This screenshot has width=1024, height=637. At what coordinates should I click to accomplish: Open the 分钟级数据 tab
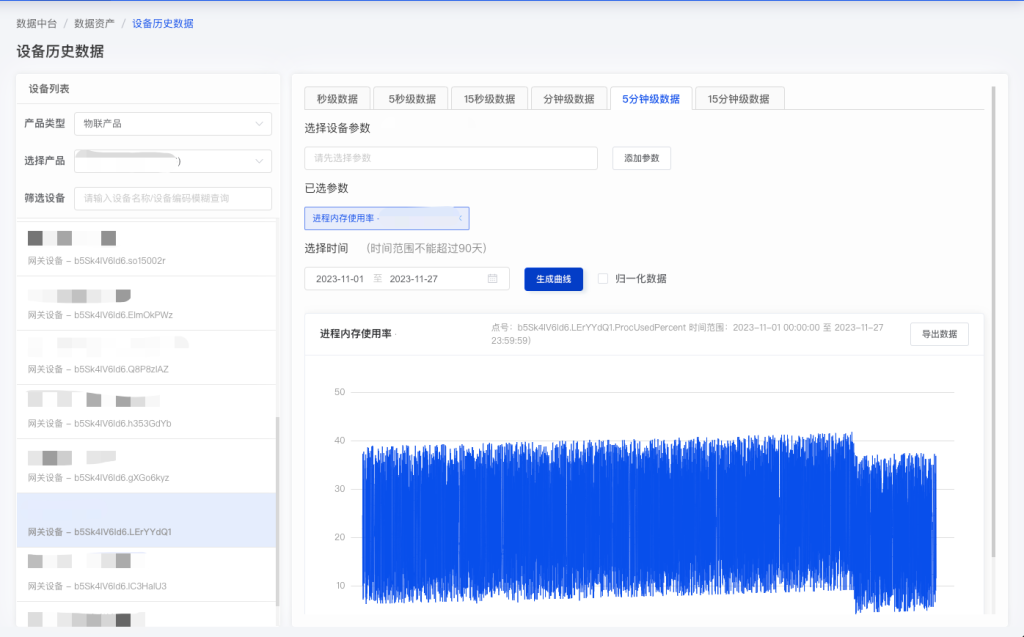(569, 98)
